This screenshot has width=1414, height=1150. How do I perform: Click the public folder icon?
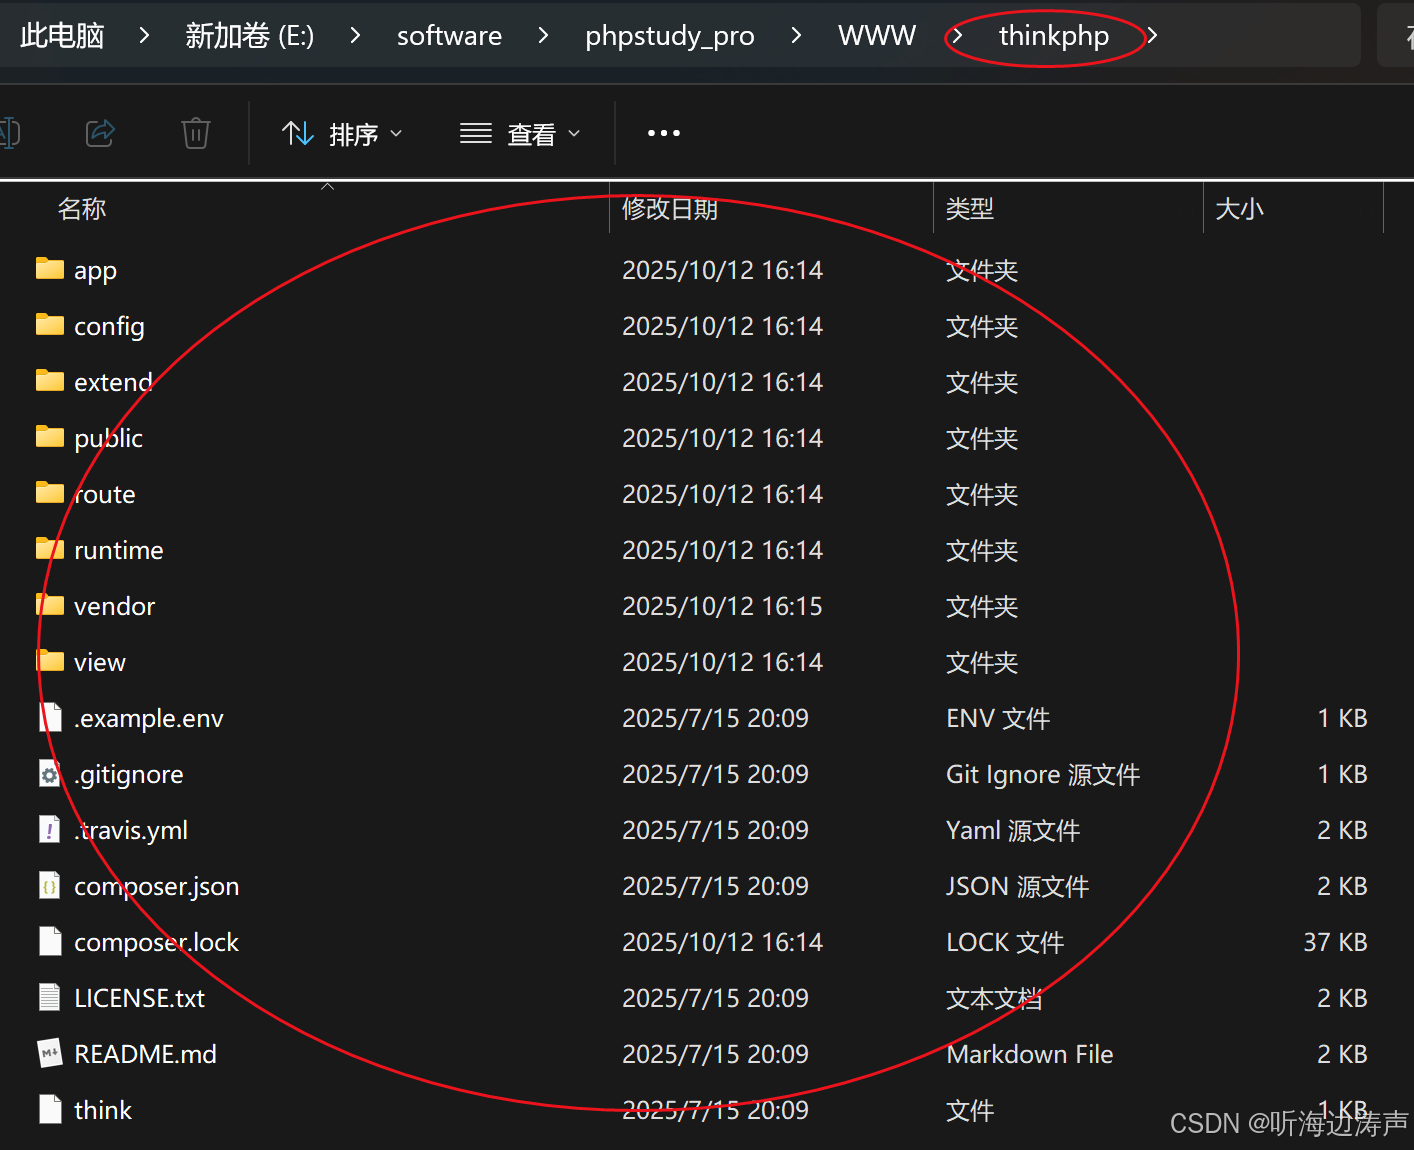click(x=50, y=436)
